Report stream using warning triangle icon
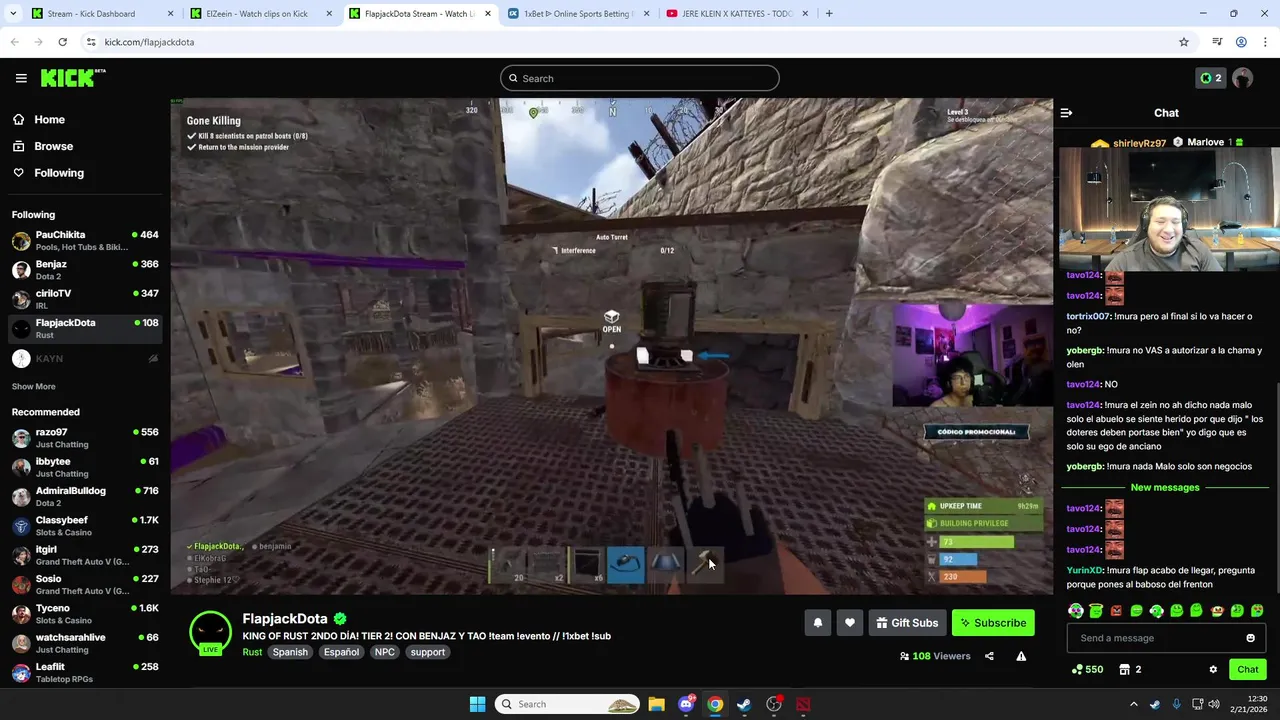 (1021, 656)
